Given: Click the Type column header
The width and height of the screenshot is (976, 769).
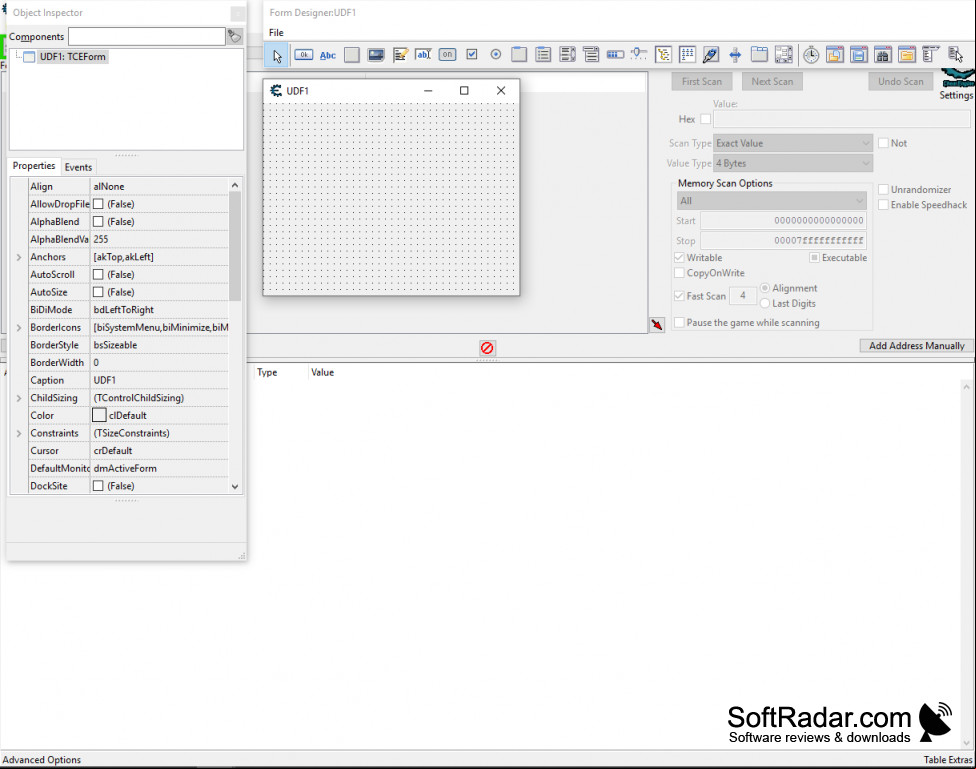Looking at the screenshot, I should click(267, 372).
